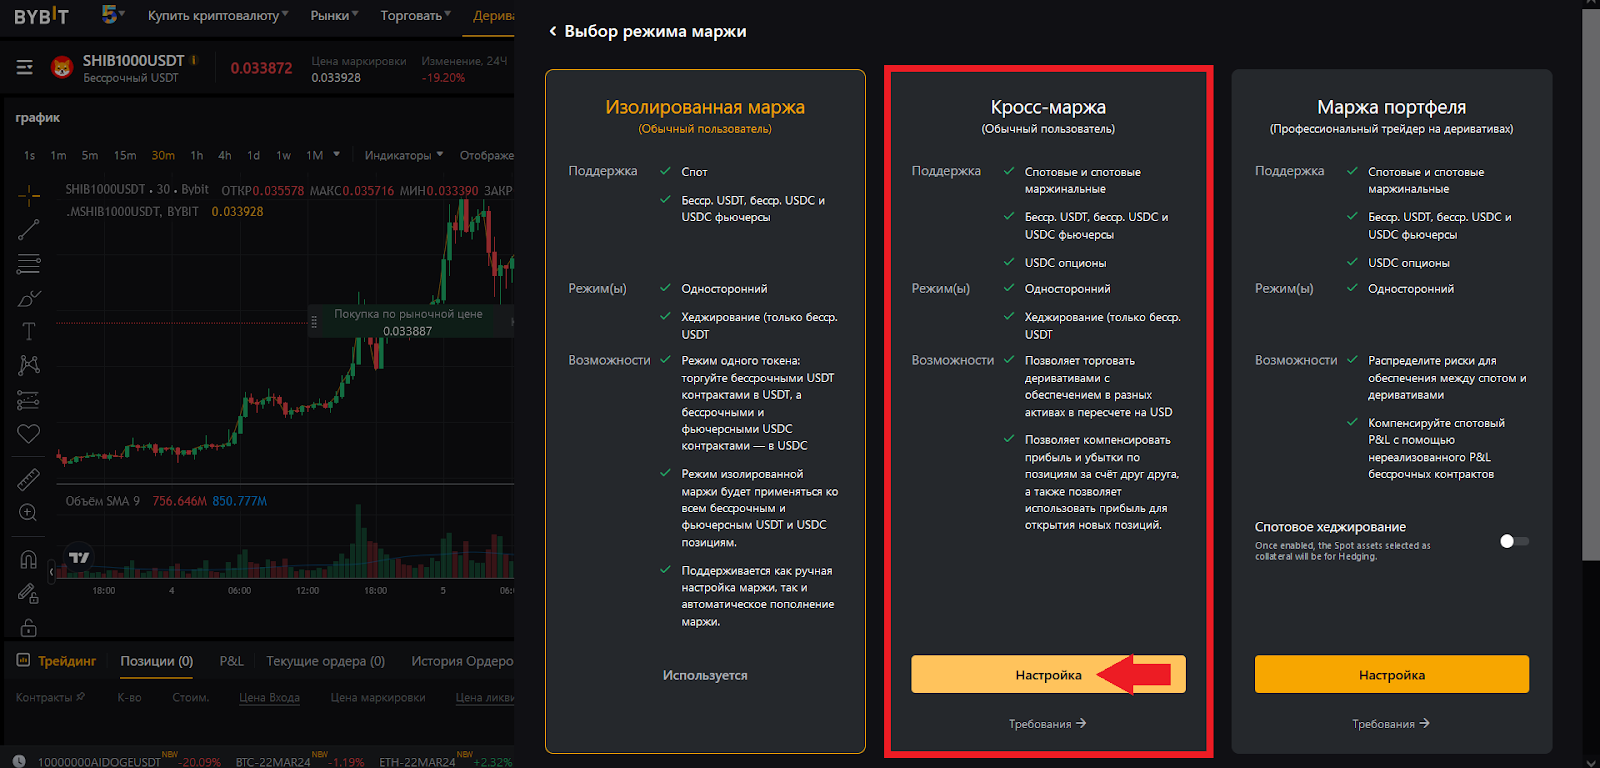1600x768 pixels.
Task: Click the info badge next to SHIB1000USDT
Action: (x=194, y=60)
